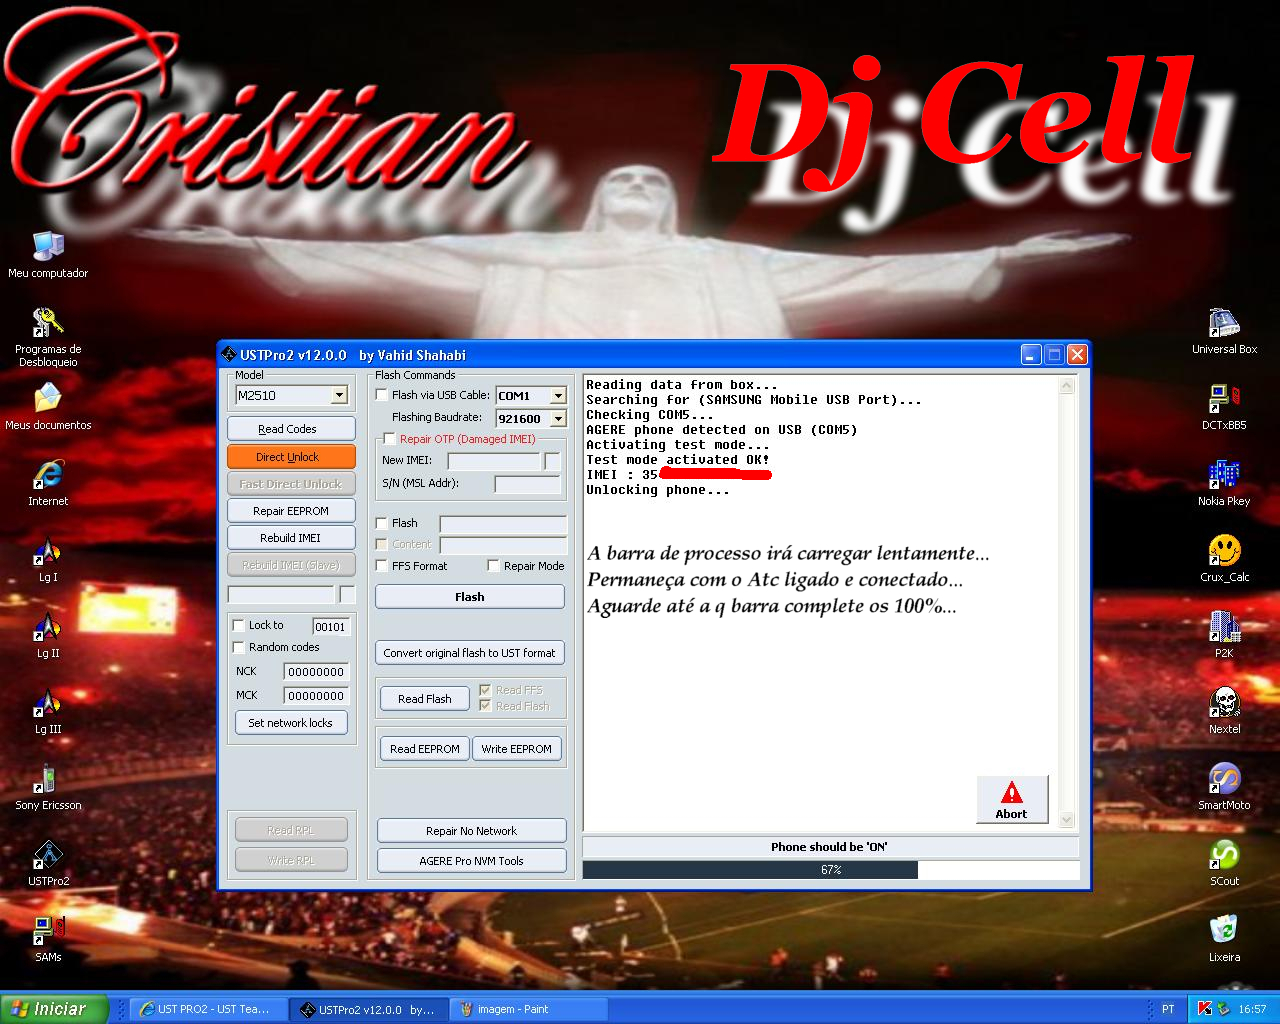Open AGERE Pro NVM Tools
Screen dimensions: 1280x1024
pos(472,861)
